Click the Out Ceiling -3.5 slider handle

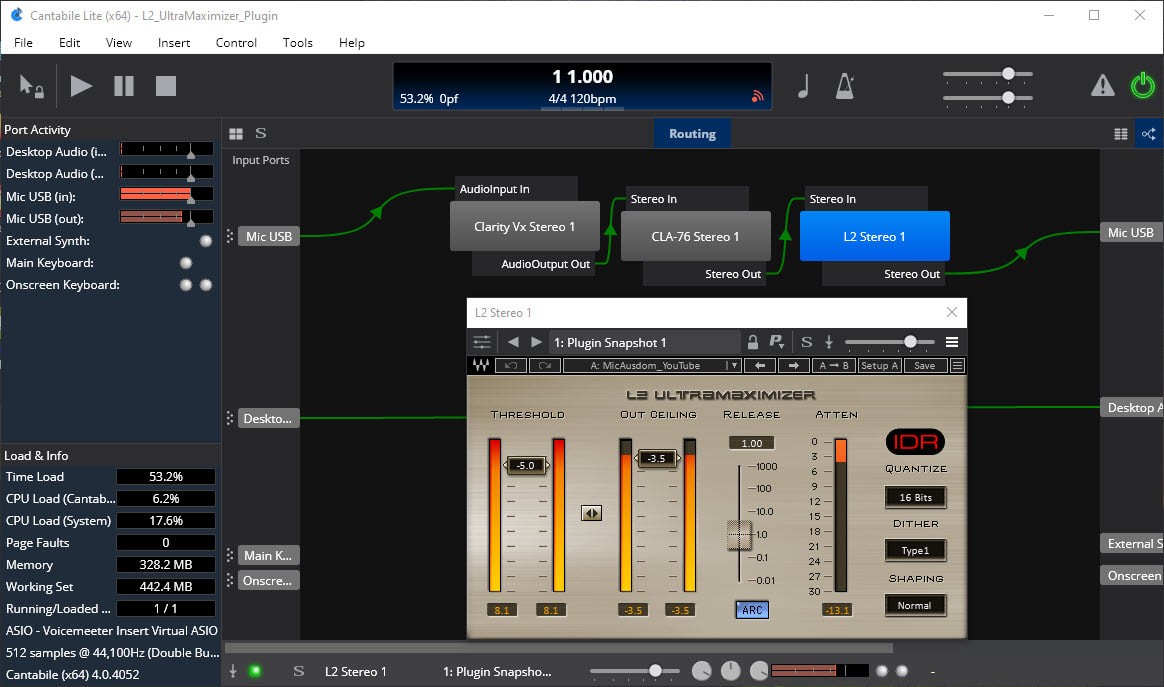click(x=657, y=458)
